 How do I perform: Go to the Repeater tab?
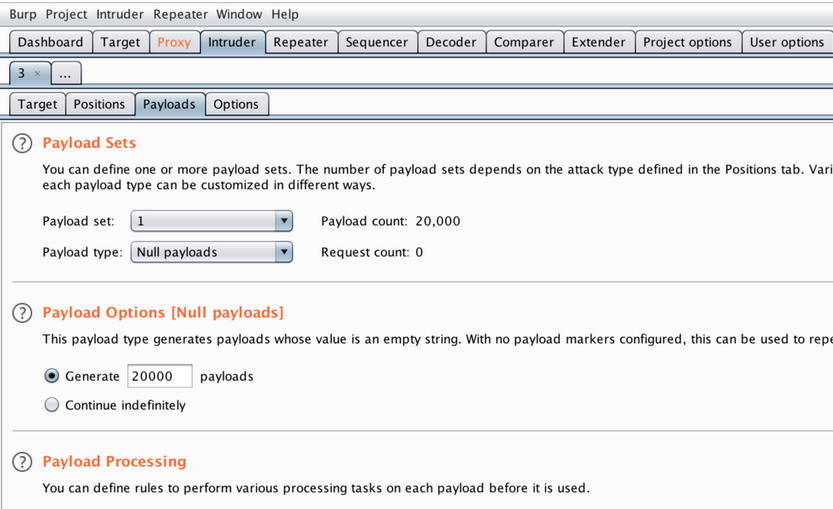[x=300, y=42]
